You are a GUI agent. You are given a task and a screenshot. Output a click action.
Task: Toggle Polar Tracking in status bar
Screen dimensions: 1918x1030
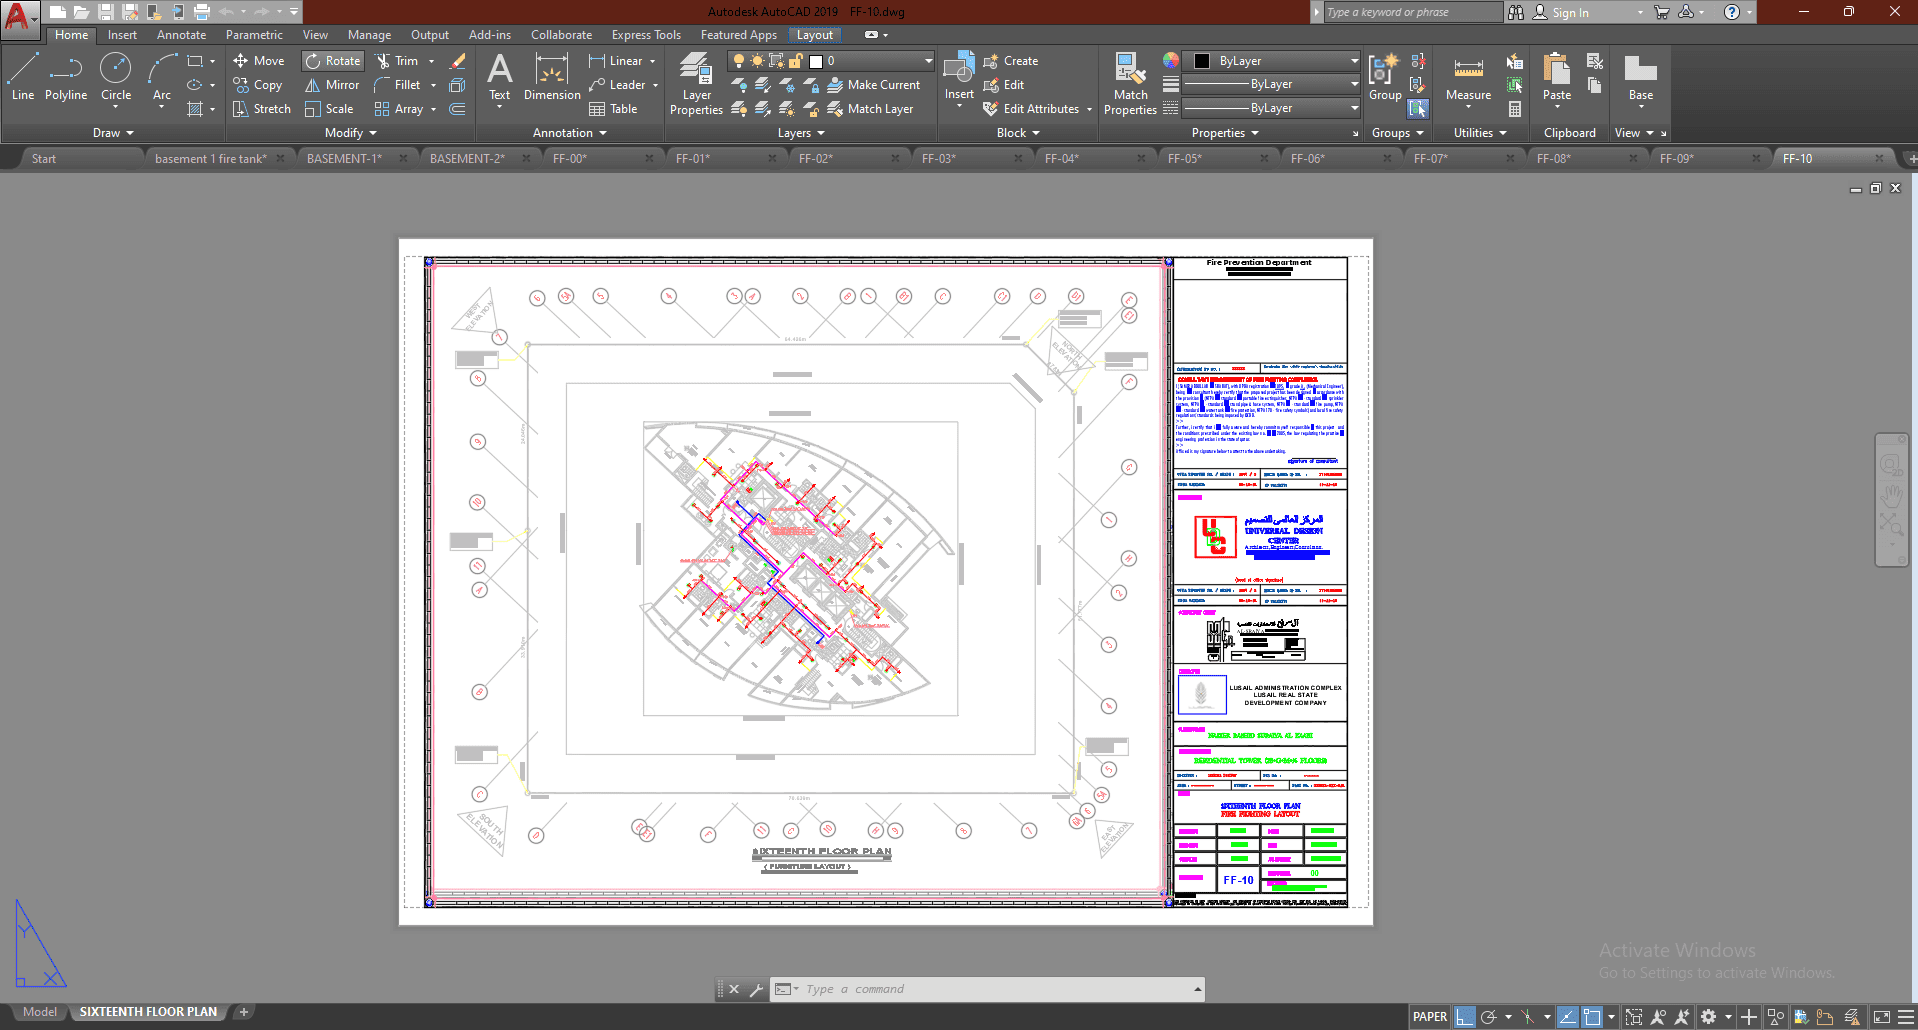[1489, 1017]
